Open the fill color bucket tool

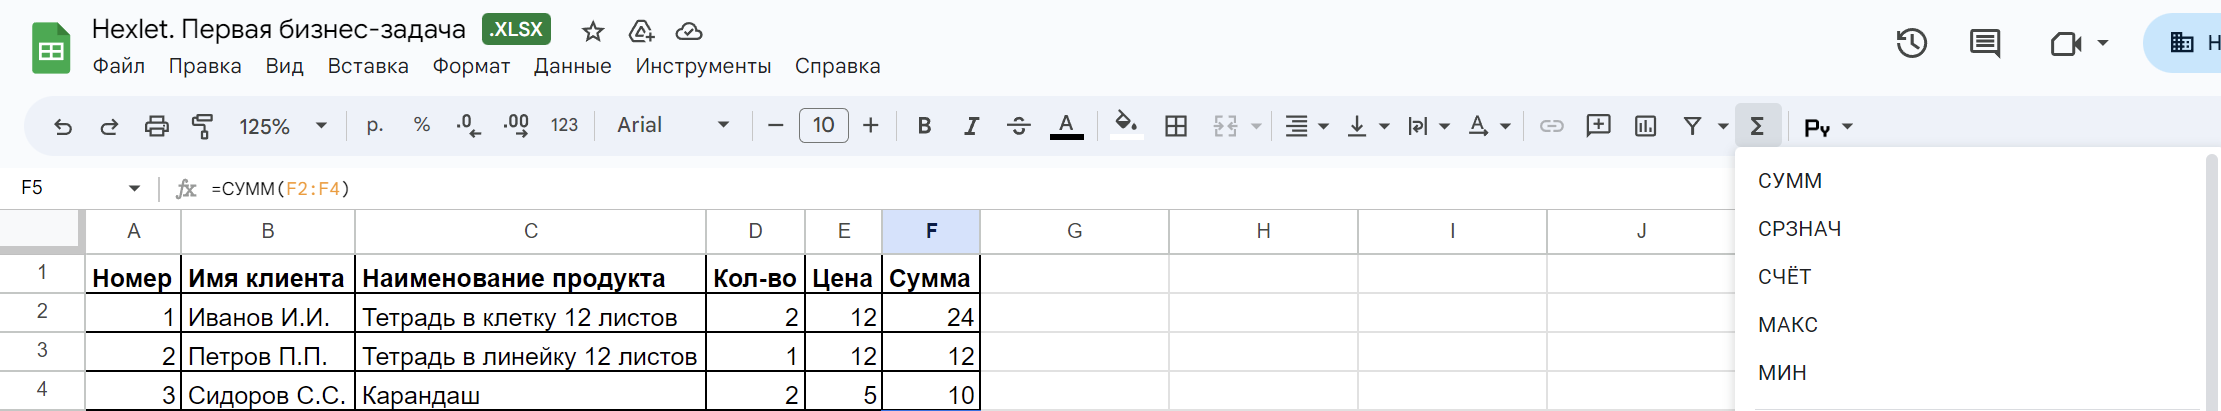click(x=1126, y=125)
